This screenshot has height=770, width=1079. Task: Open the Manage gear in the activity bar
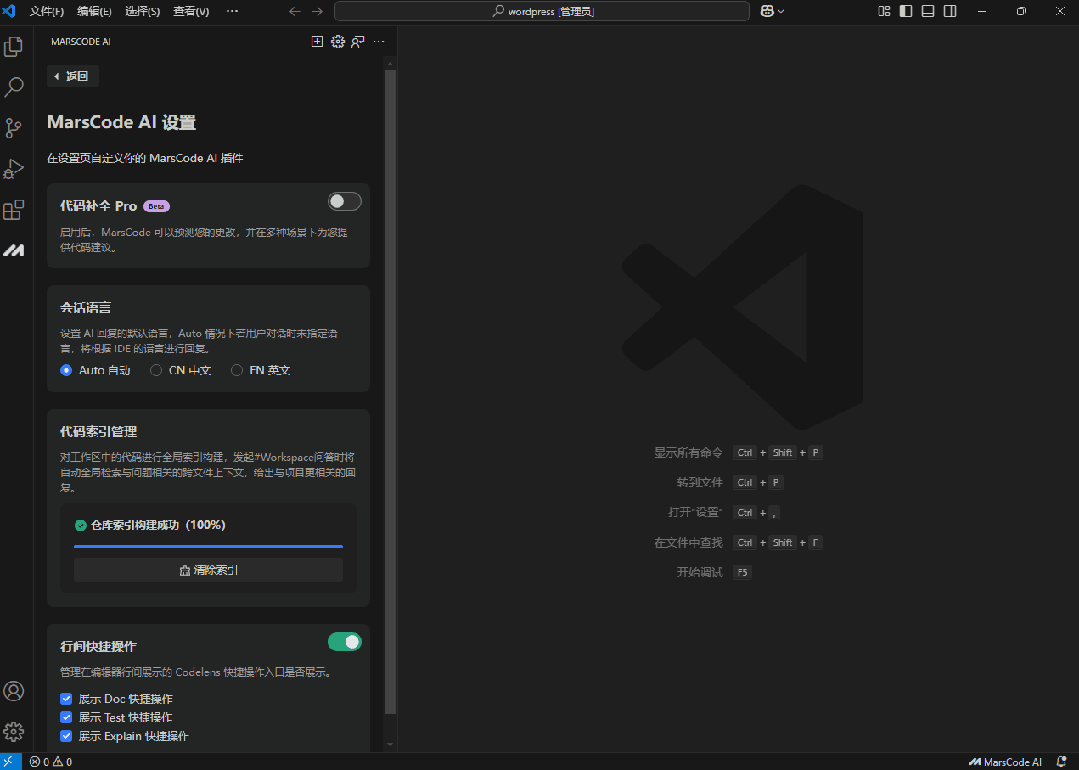[x=14, y=731]
